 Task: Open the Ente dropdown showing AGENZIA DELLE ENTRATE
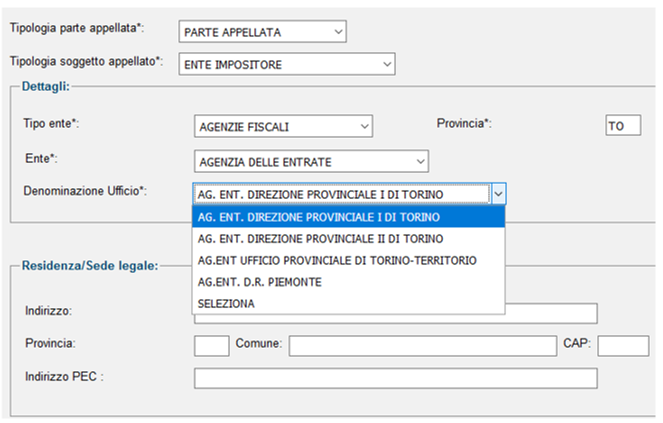coord(311,162)
